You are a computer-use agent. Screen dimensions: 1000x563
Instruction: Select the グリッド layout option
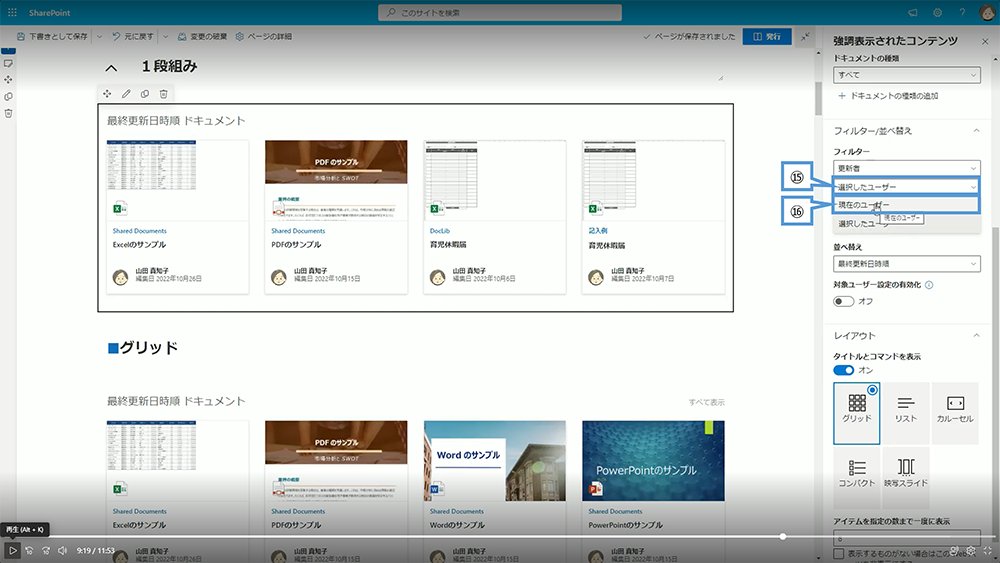(x=857, y=413)
